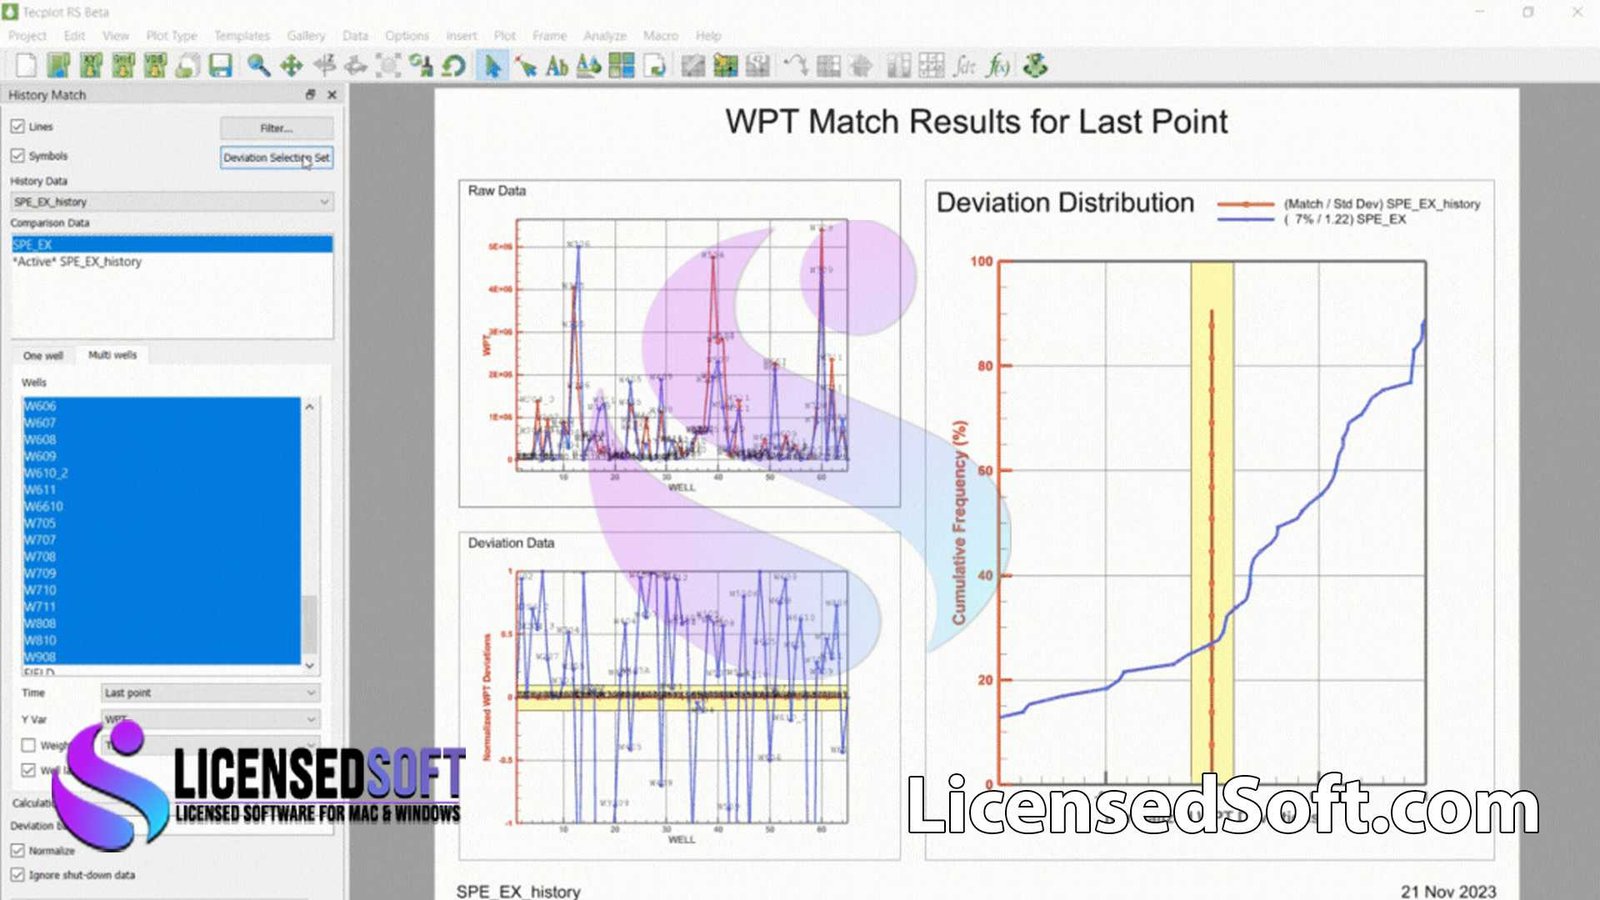Select well W6610 in the list
Image resolution: width=1600 pixels, height=900 pixels.
click(x=161, y=507)
